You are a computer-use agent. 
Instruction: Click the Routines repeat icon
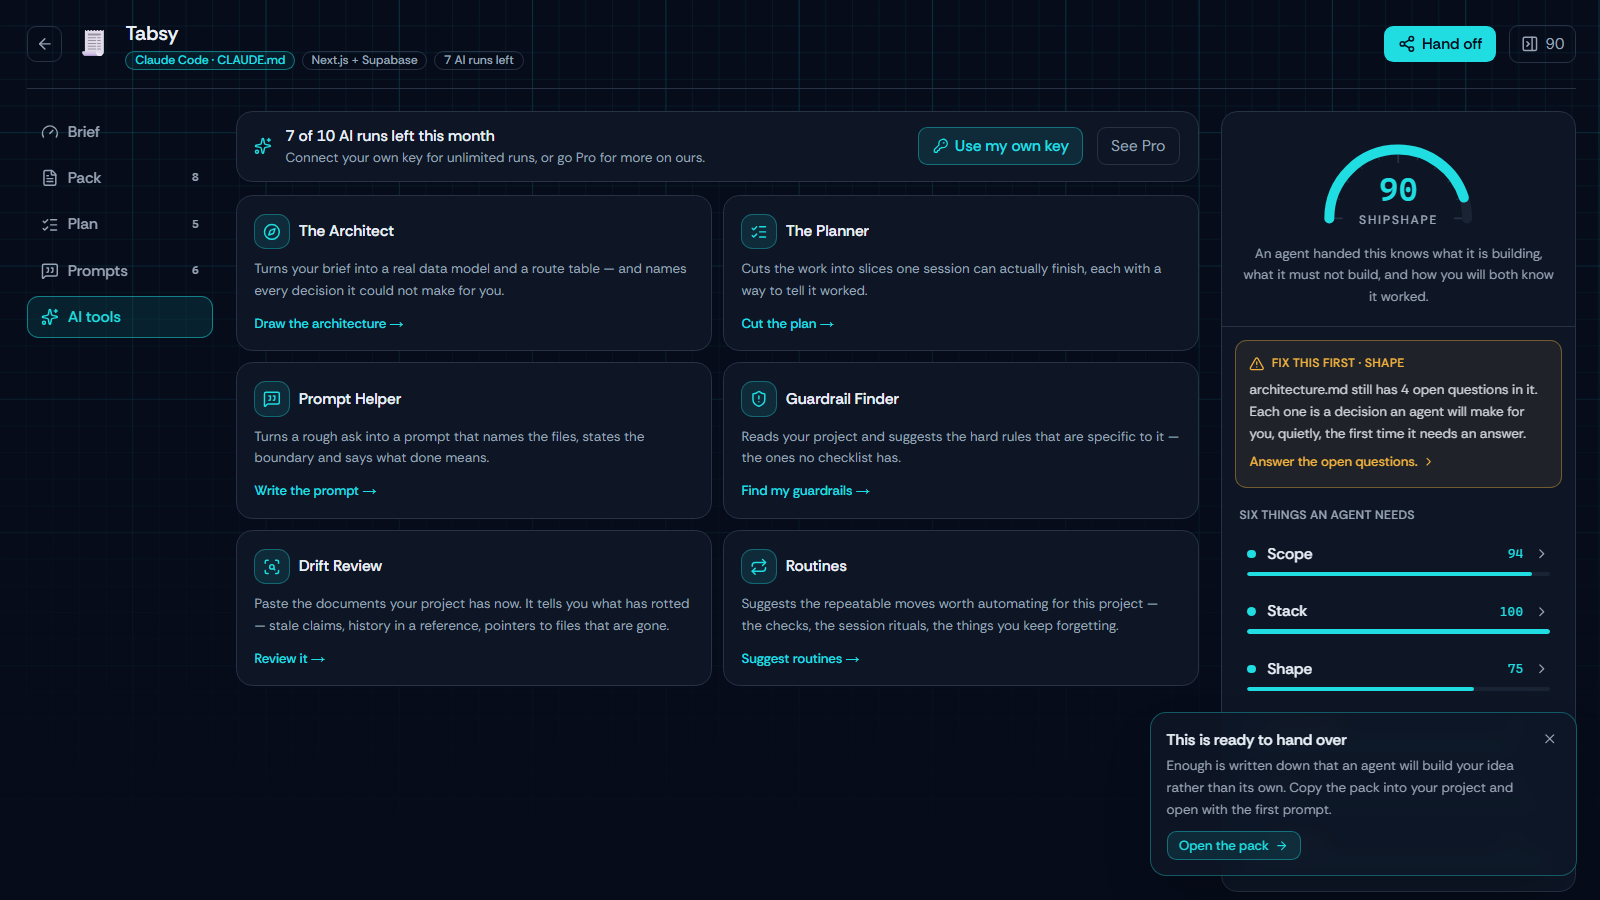[759, 566]
